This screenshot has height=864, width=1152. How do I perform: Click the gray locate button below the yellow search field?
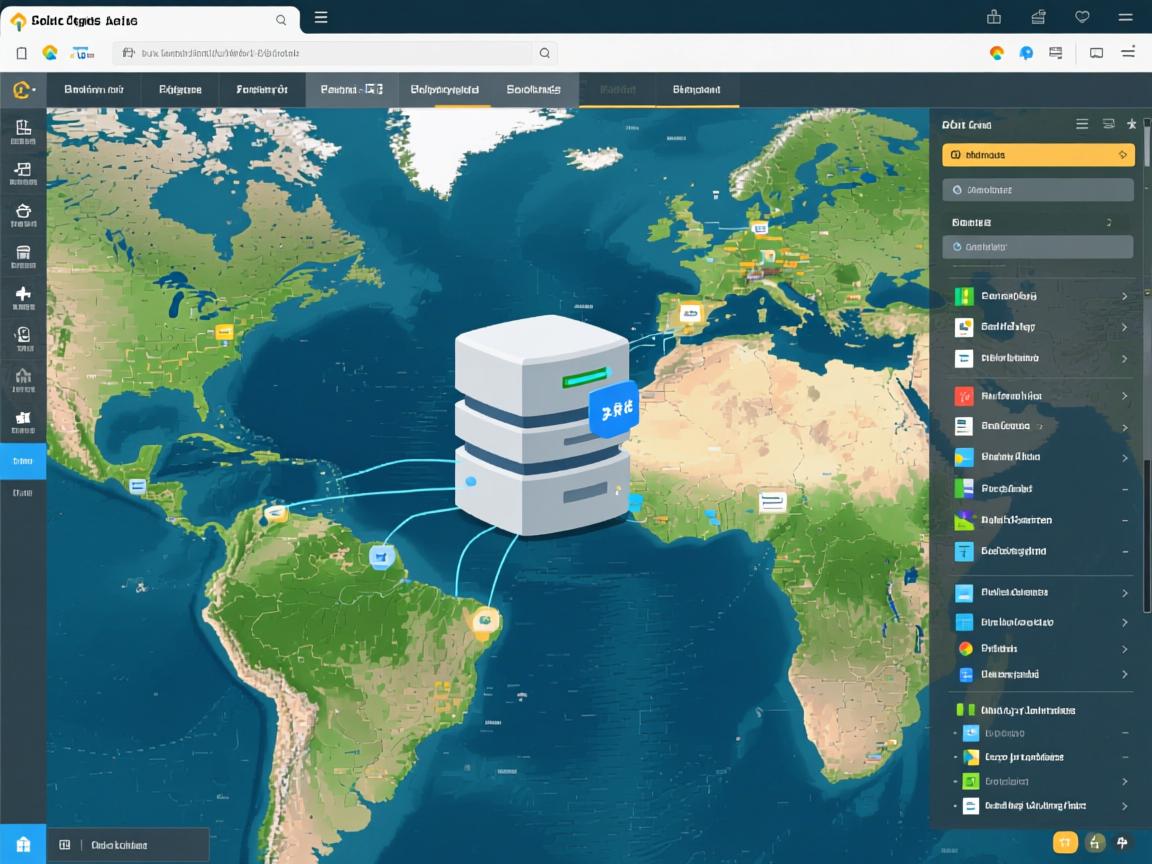click(x=1037, y=189)
